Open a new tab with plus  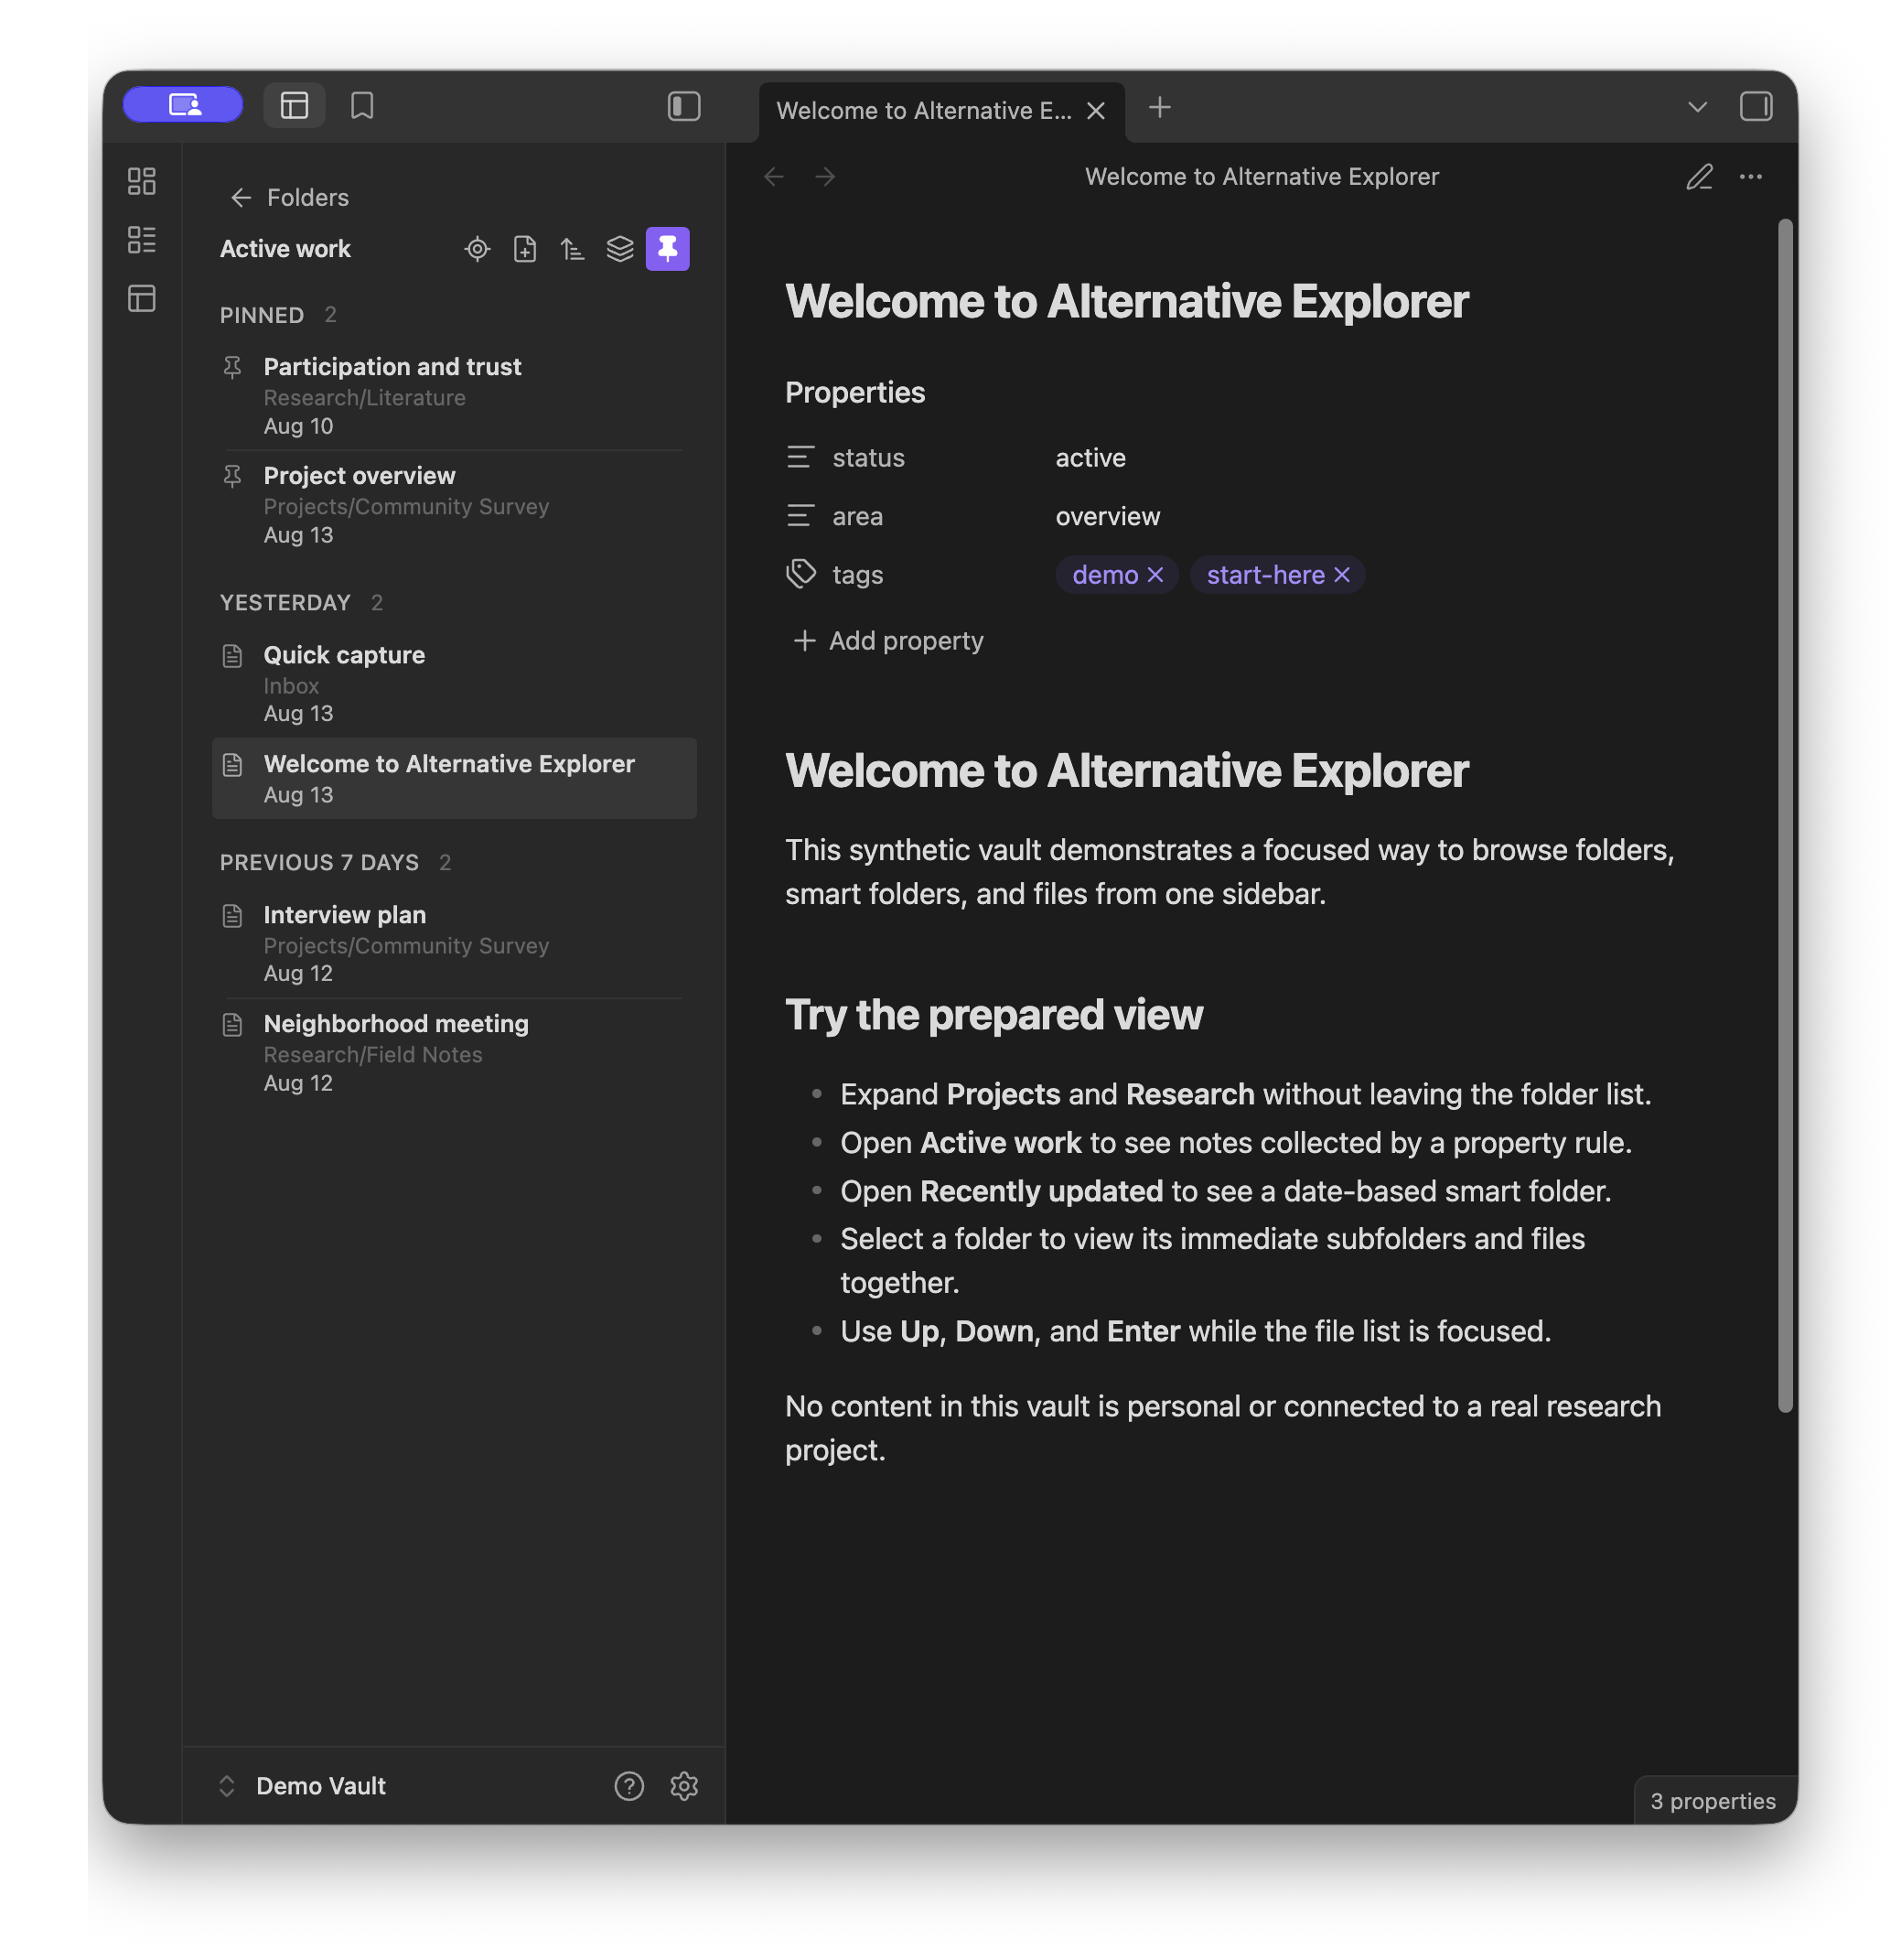tap(1159, 107)
